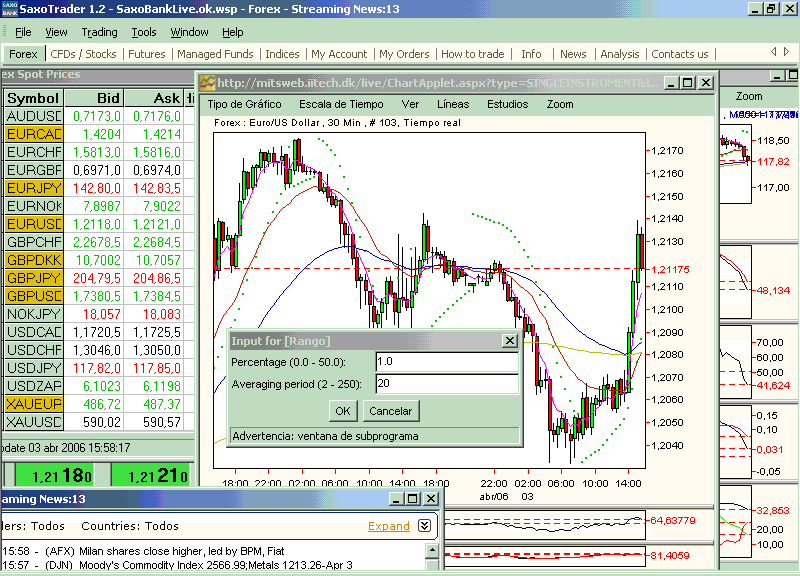Open the Estudios chart menu
This screenshot has width=800, height=576.
point(508,104)
